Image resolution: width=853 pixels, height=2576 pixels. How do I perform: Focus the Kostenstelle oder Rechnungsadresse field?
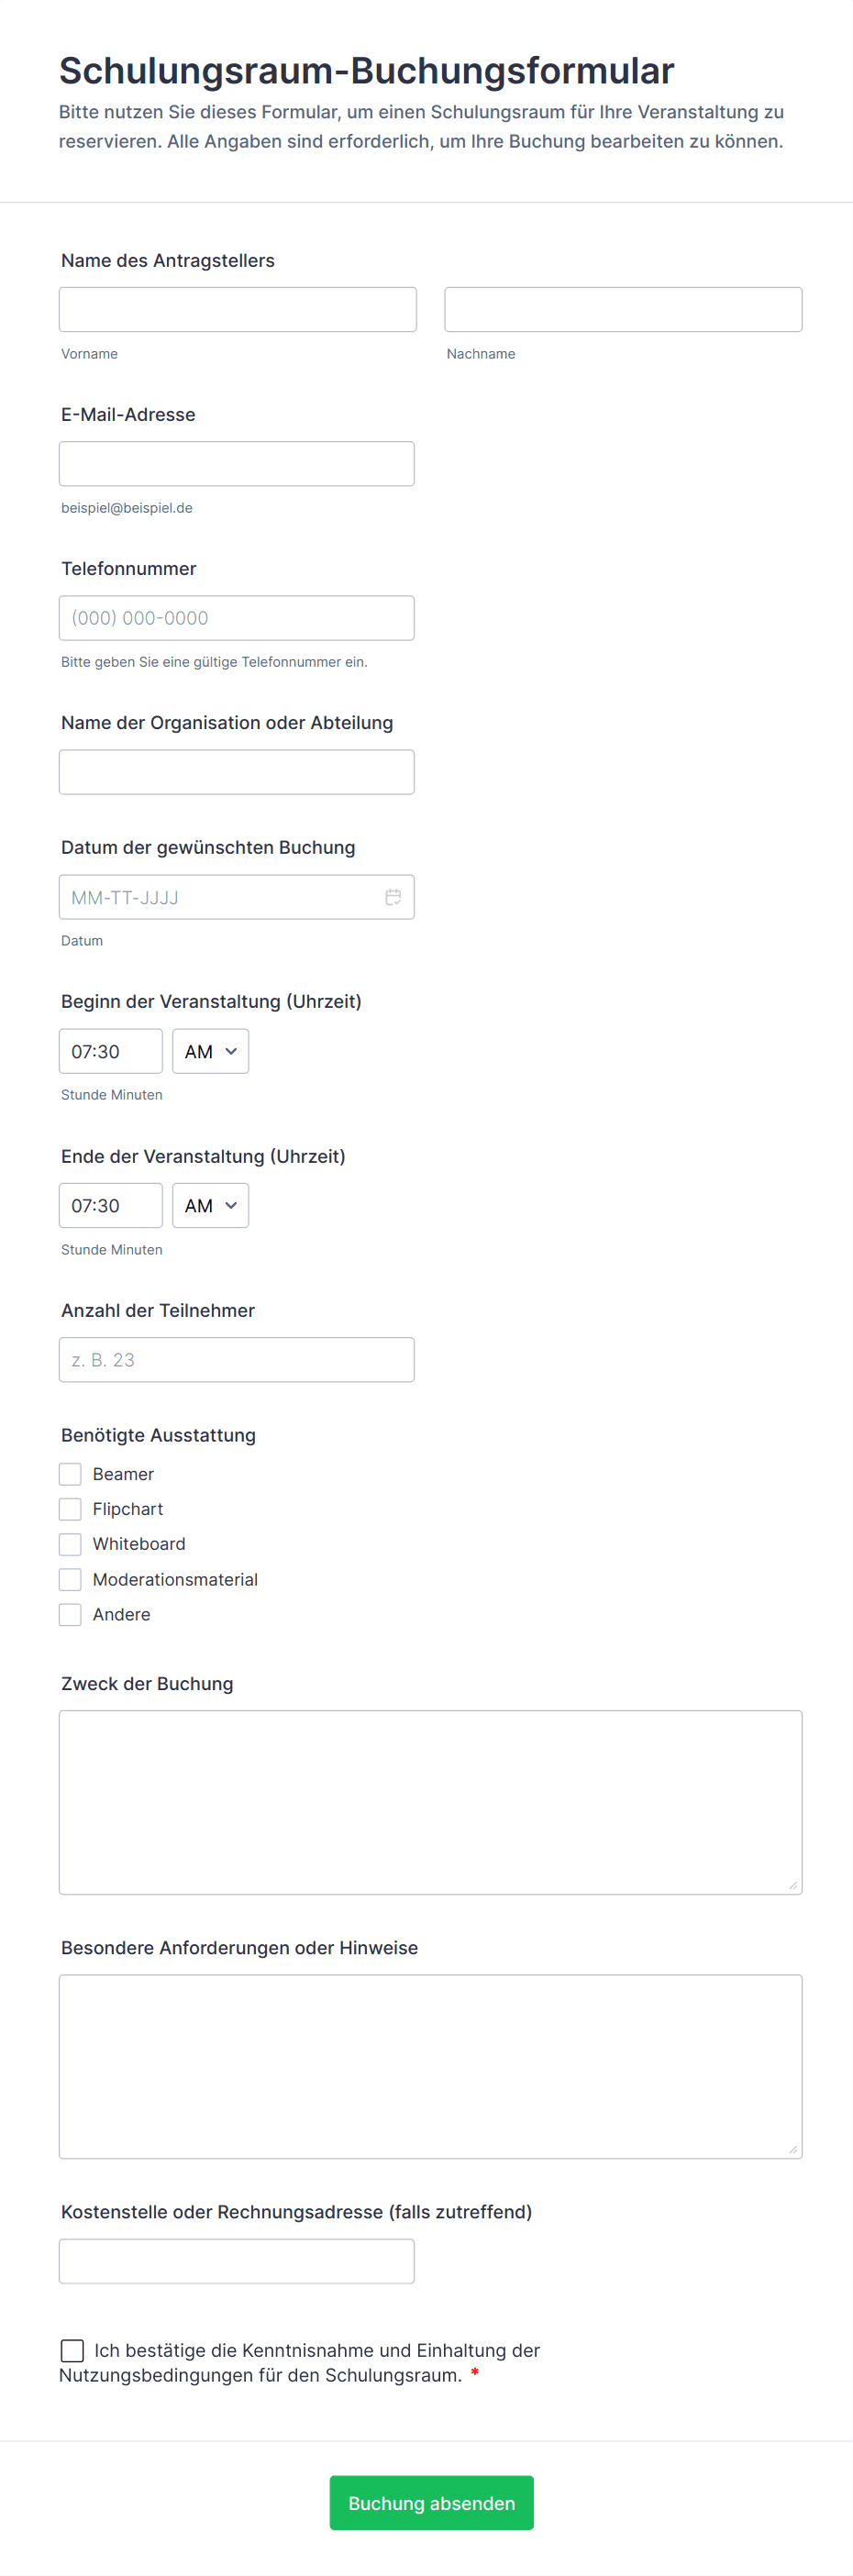pyautogui.click(x=236, y=2261)
